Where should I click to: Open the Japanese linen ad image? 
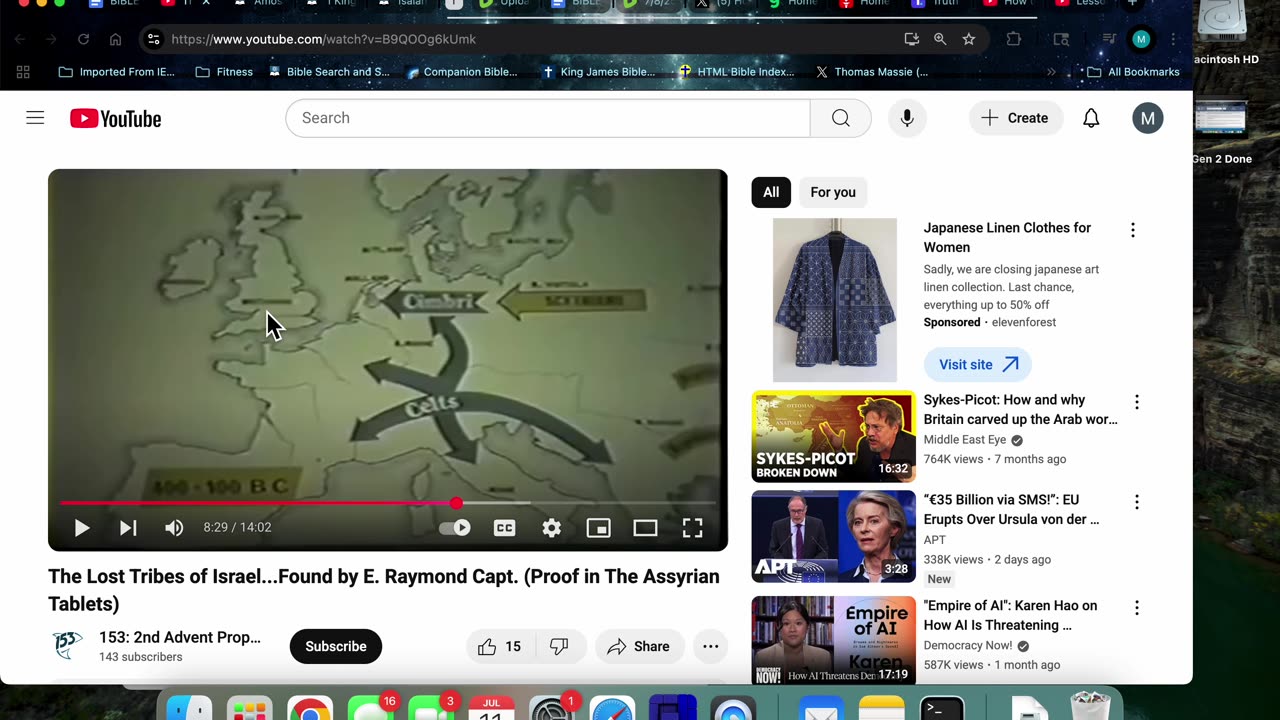click(835, 300)
